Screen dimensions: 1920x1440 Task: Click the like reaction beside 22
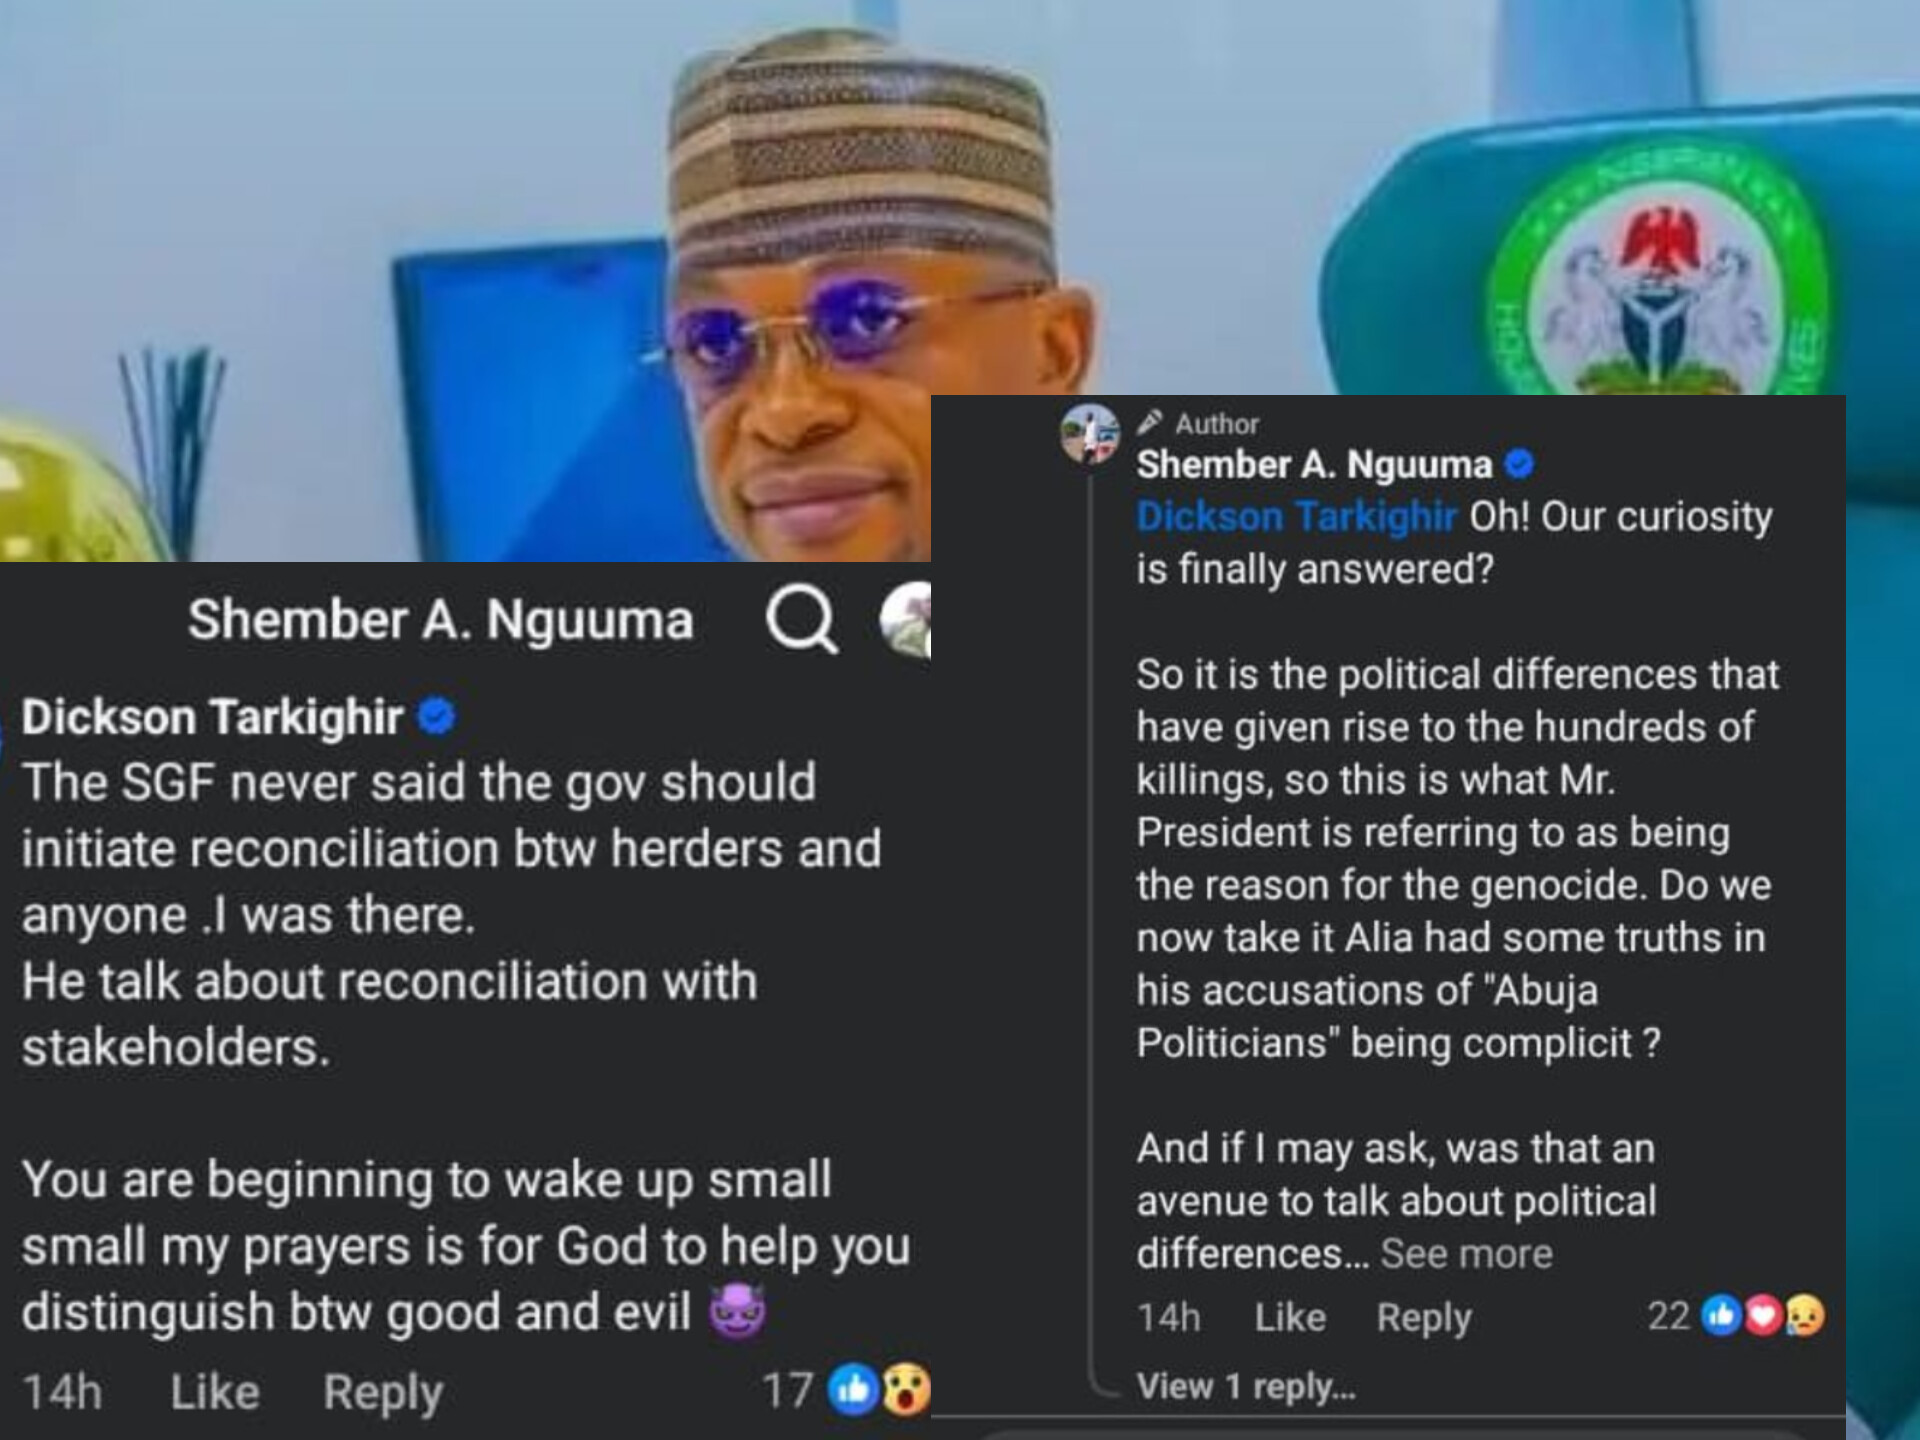(x=1721, y=1316)
